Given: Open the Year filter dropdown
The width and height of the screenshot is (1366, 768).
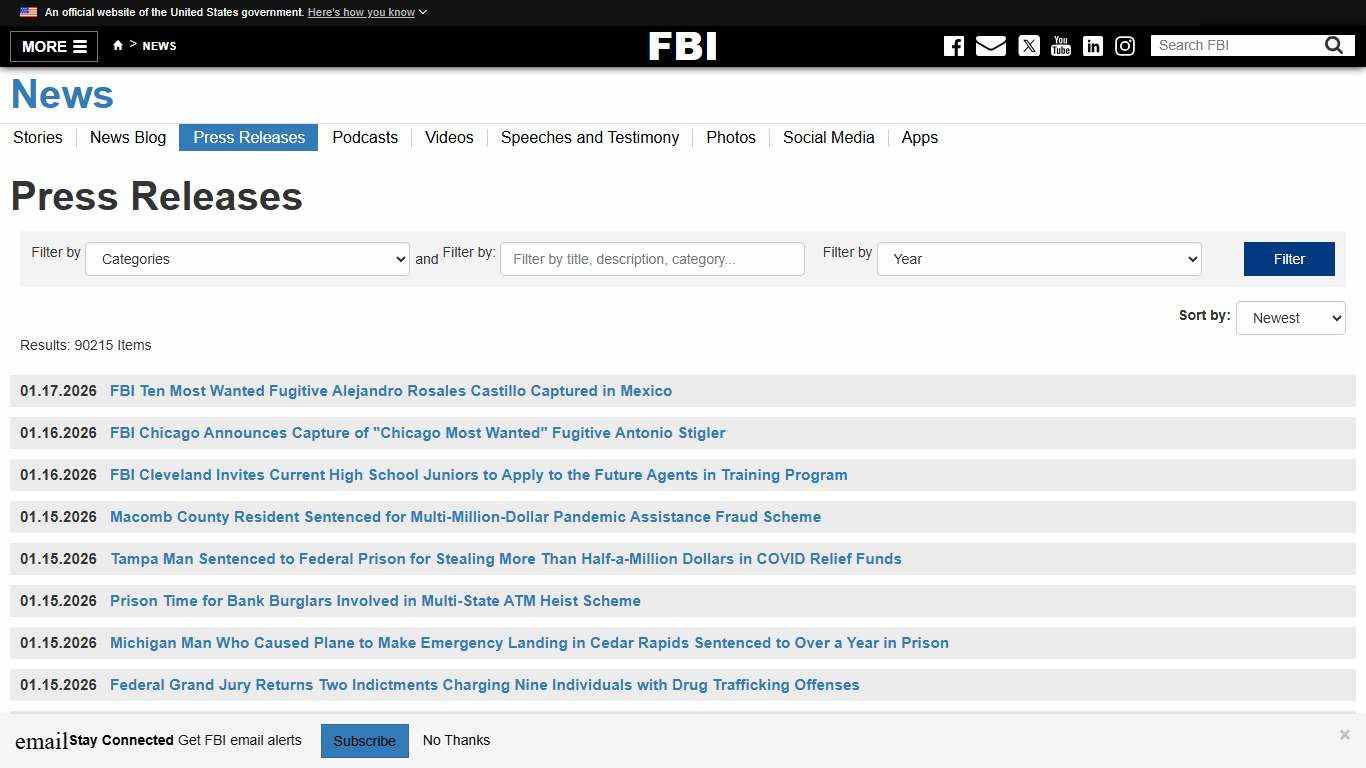Looking at the screenshot, I should (1038, 259).
